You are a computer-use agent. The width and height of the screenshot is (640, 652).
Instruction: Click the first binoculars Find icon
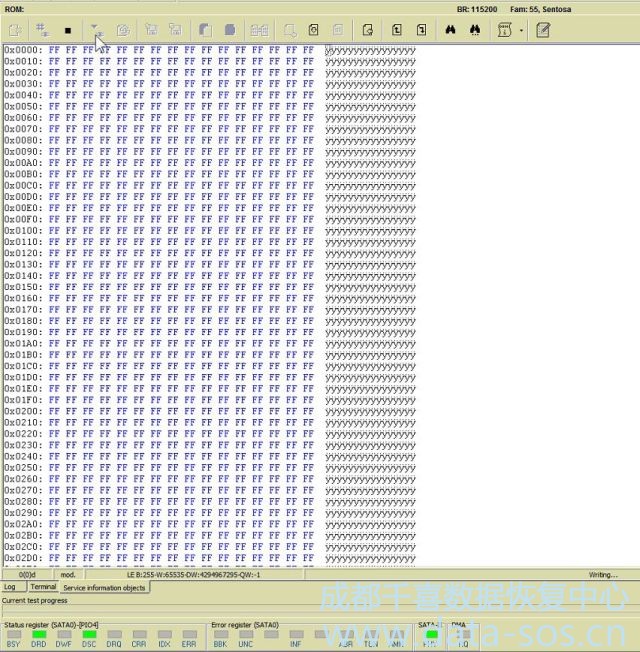tap(450, 30)
